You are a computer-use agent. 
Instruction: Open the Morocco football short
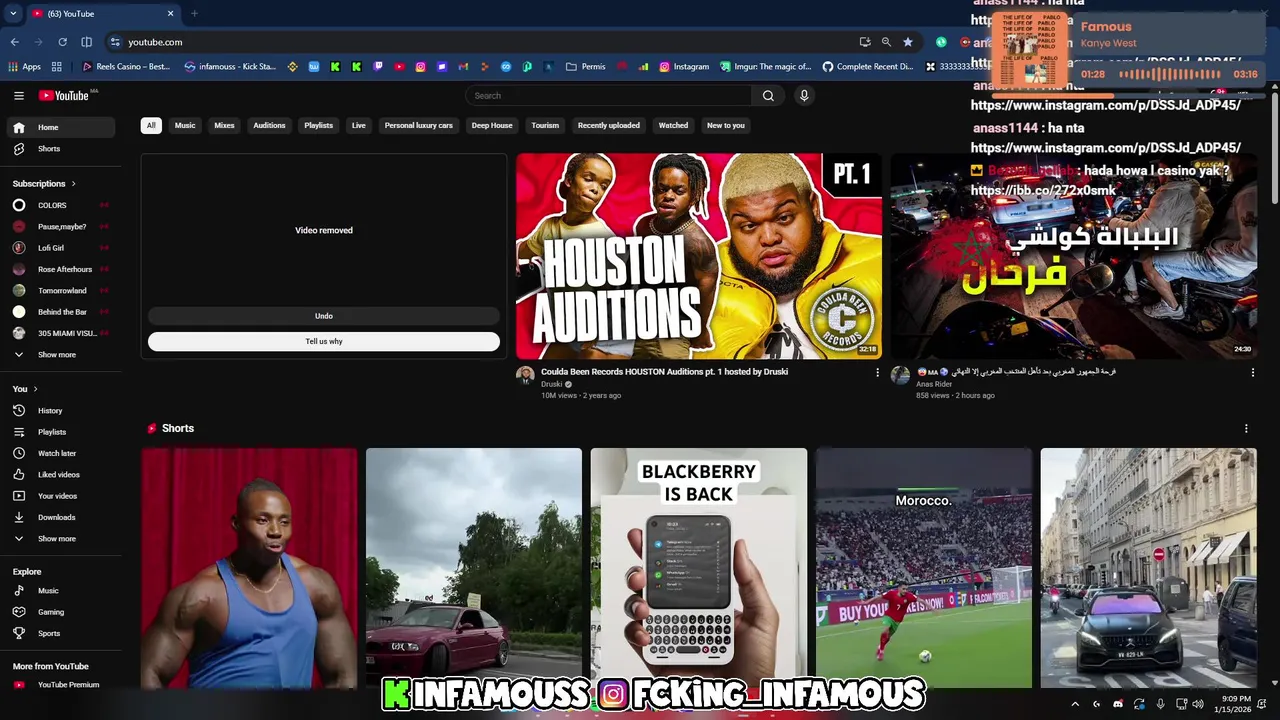(924, 568)
